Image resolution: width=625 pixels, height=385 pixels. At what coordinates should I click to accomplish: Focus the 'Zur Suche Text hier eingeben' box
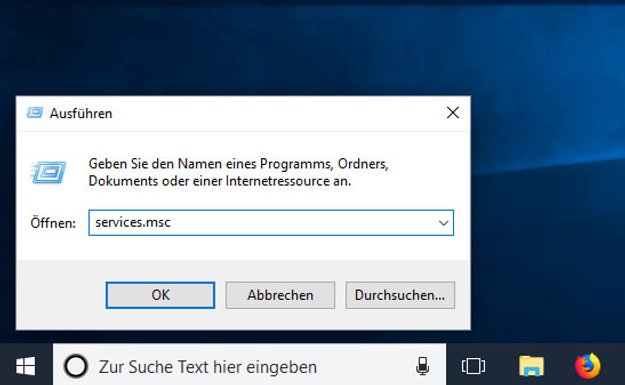tap(250, 365)
